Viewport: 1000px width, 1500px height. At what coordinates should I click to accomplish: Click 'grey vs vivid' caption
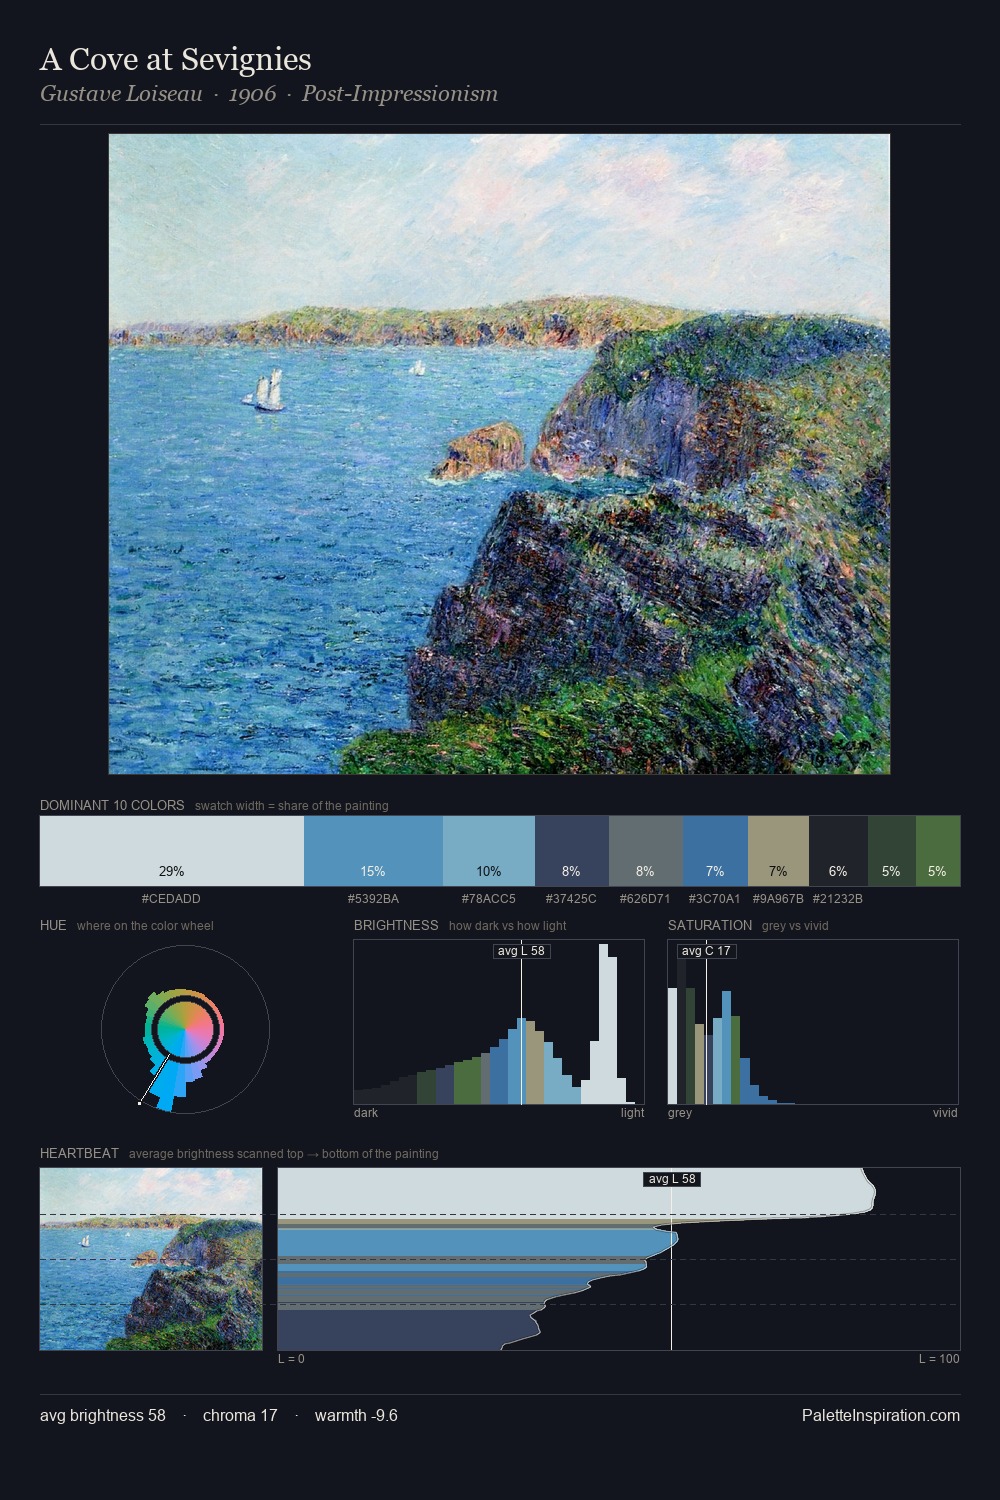pos(795,926)
